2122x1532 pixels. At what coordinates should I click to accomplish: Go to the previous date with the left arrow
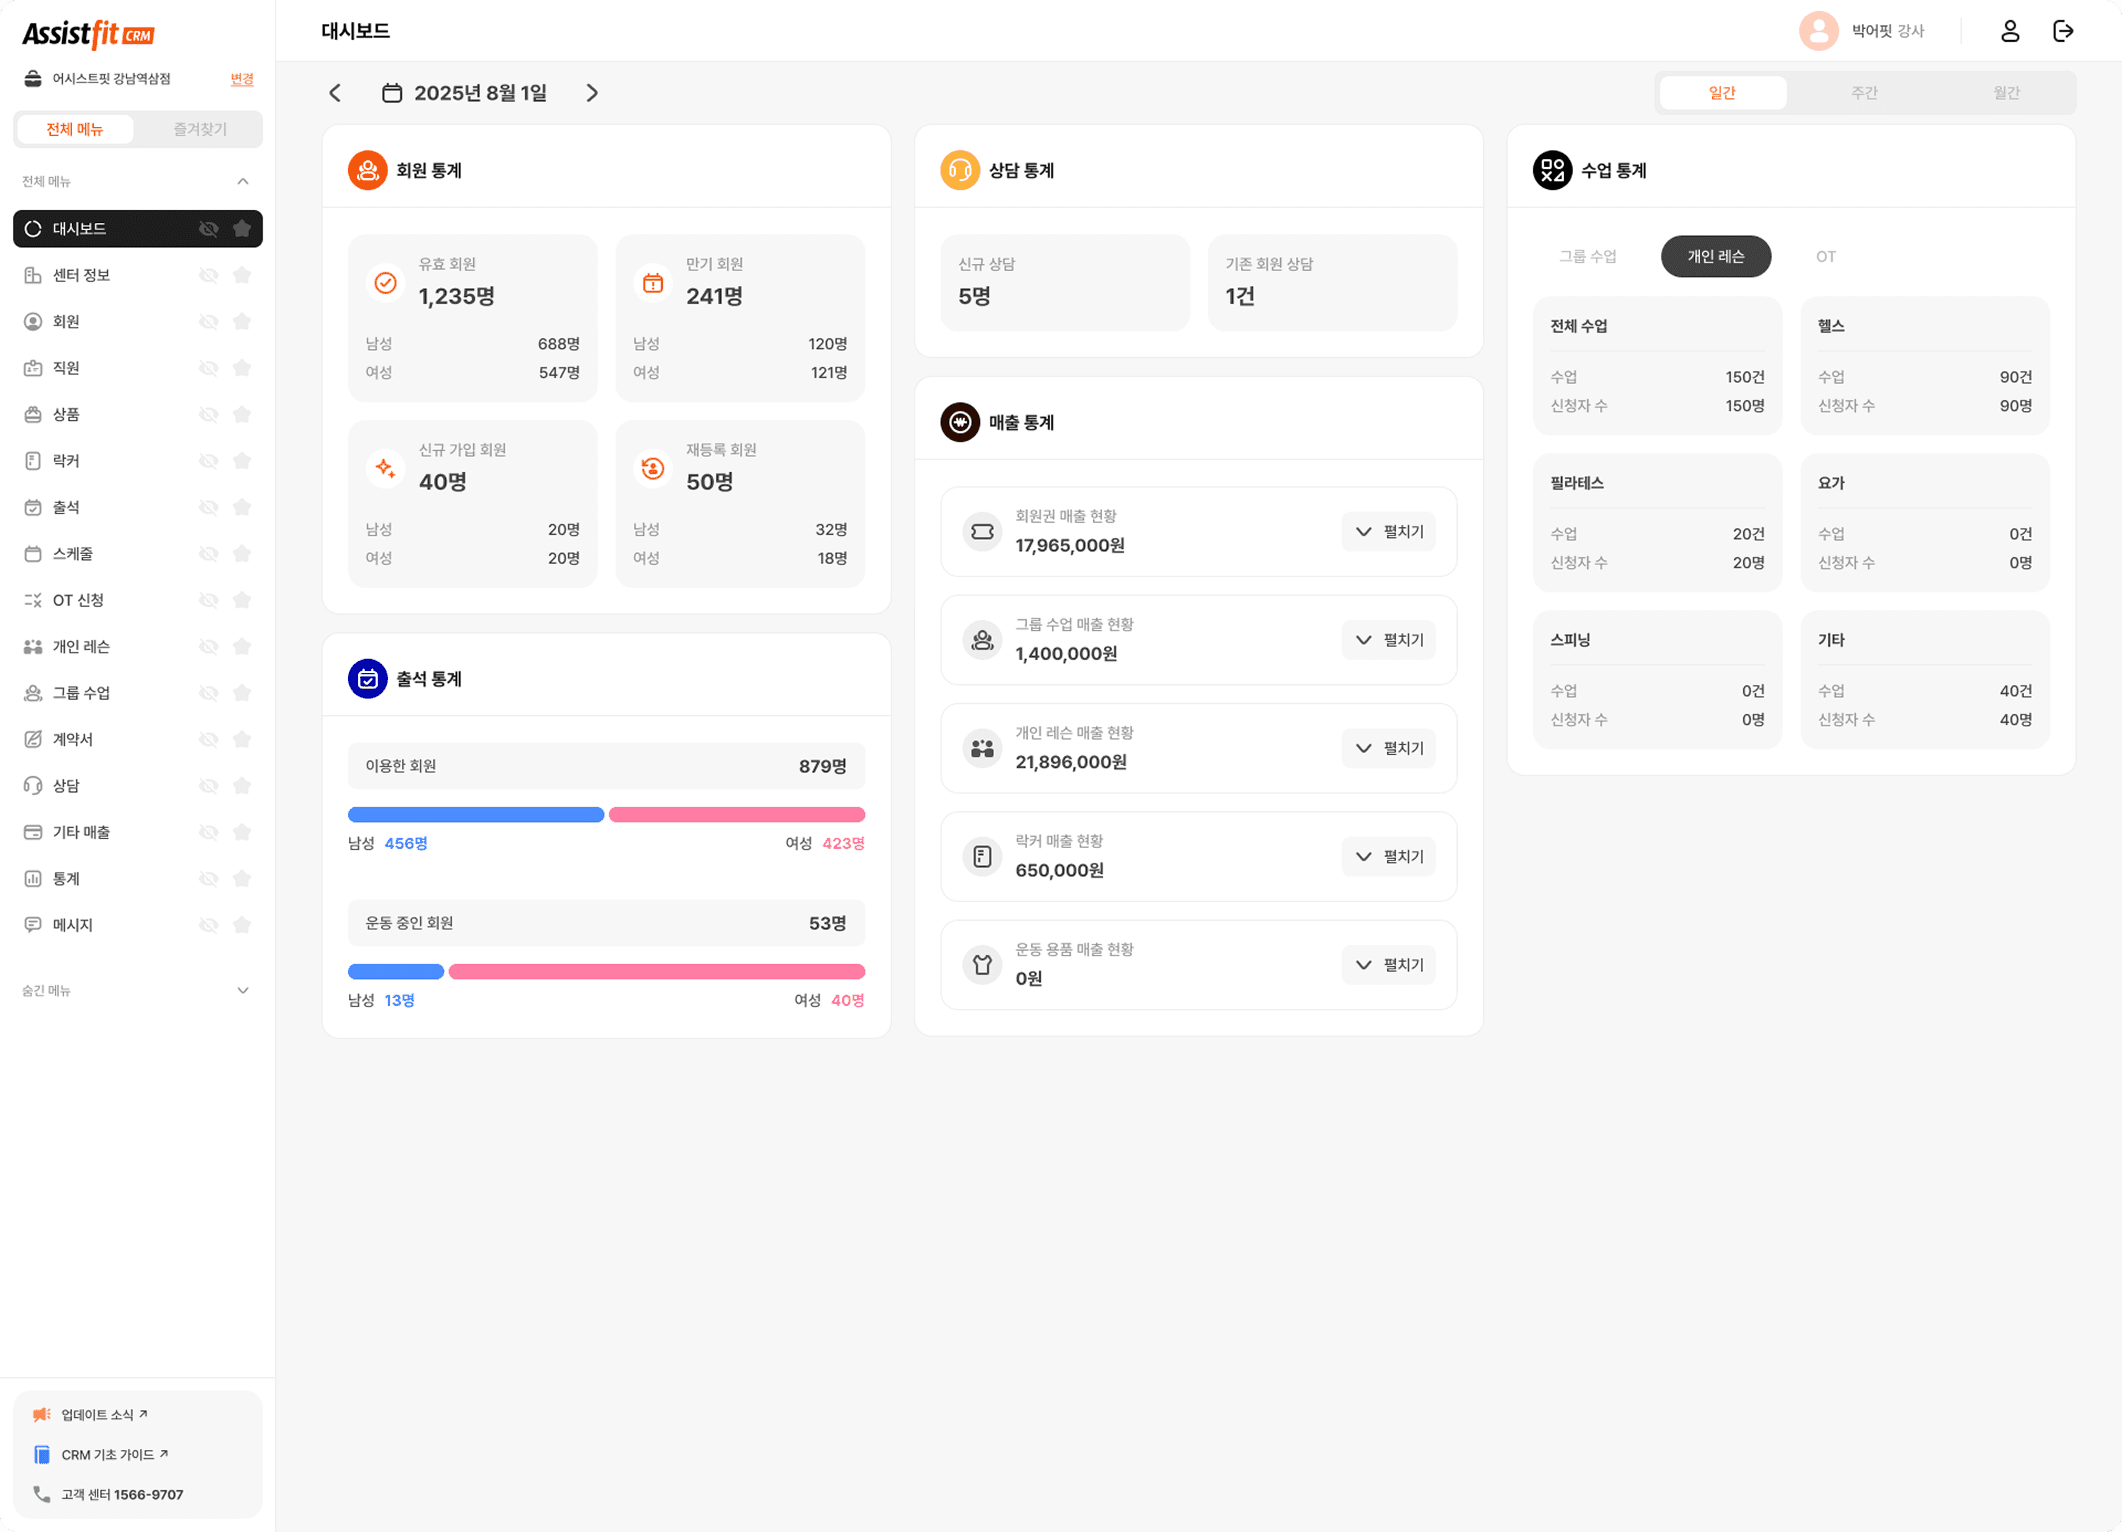335,92
